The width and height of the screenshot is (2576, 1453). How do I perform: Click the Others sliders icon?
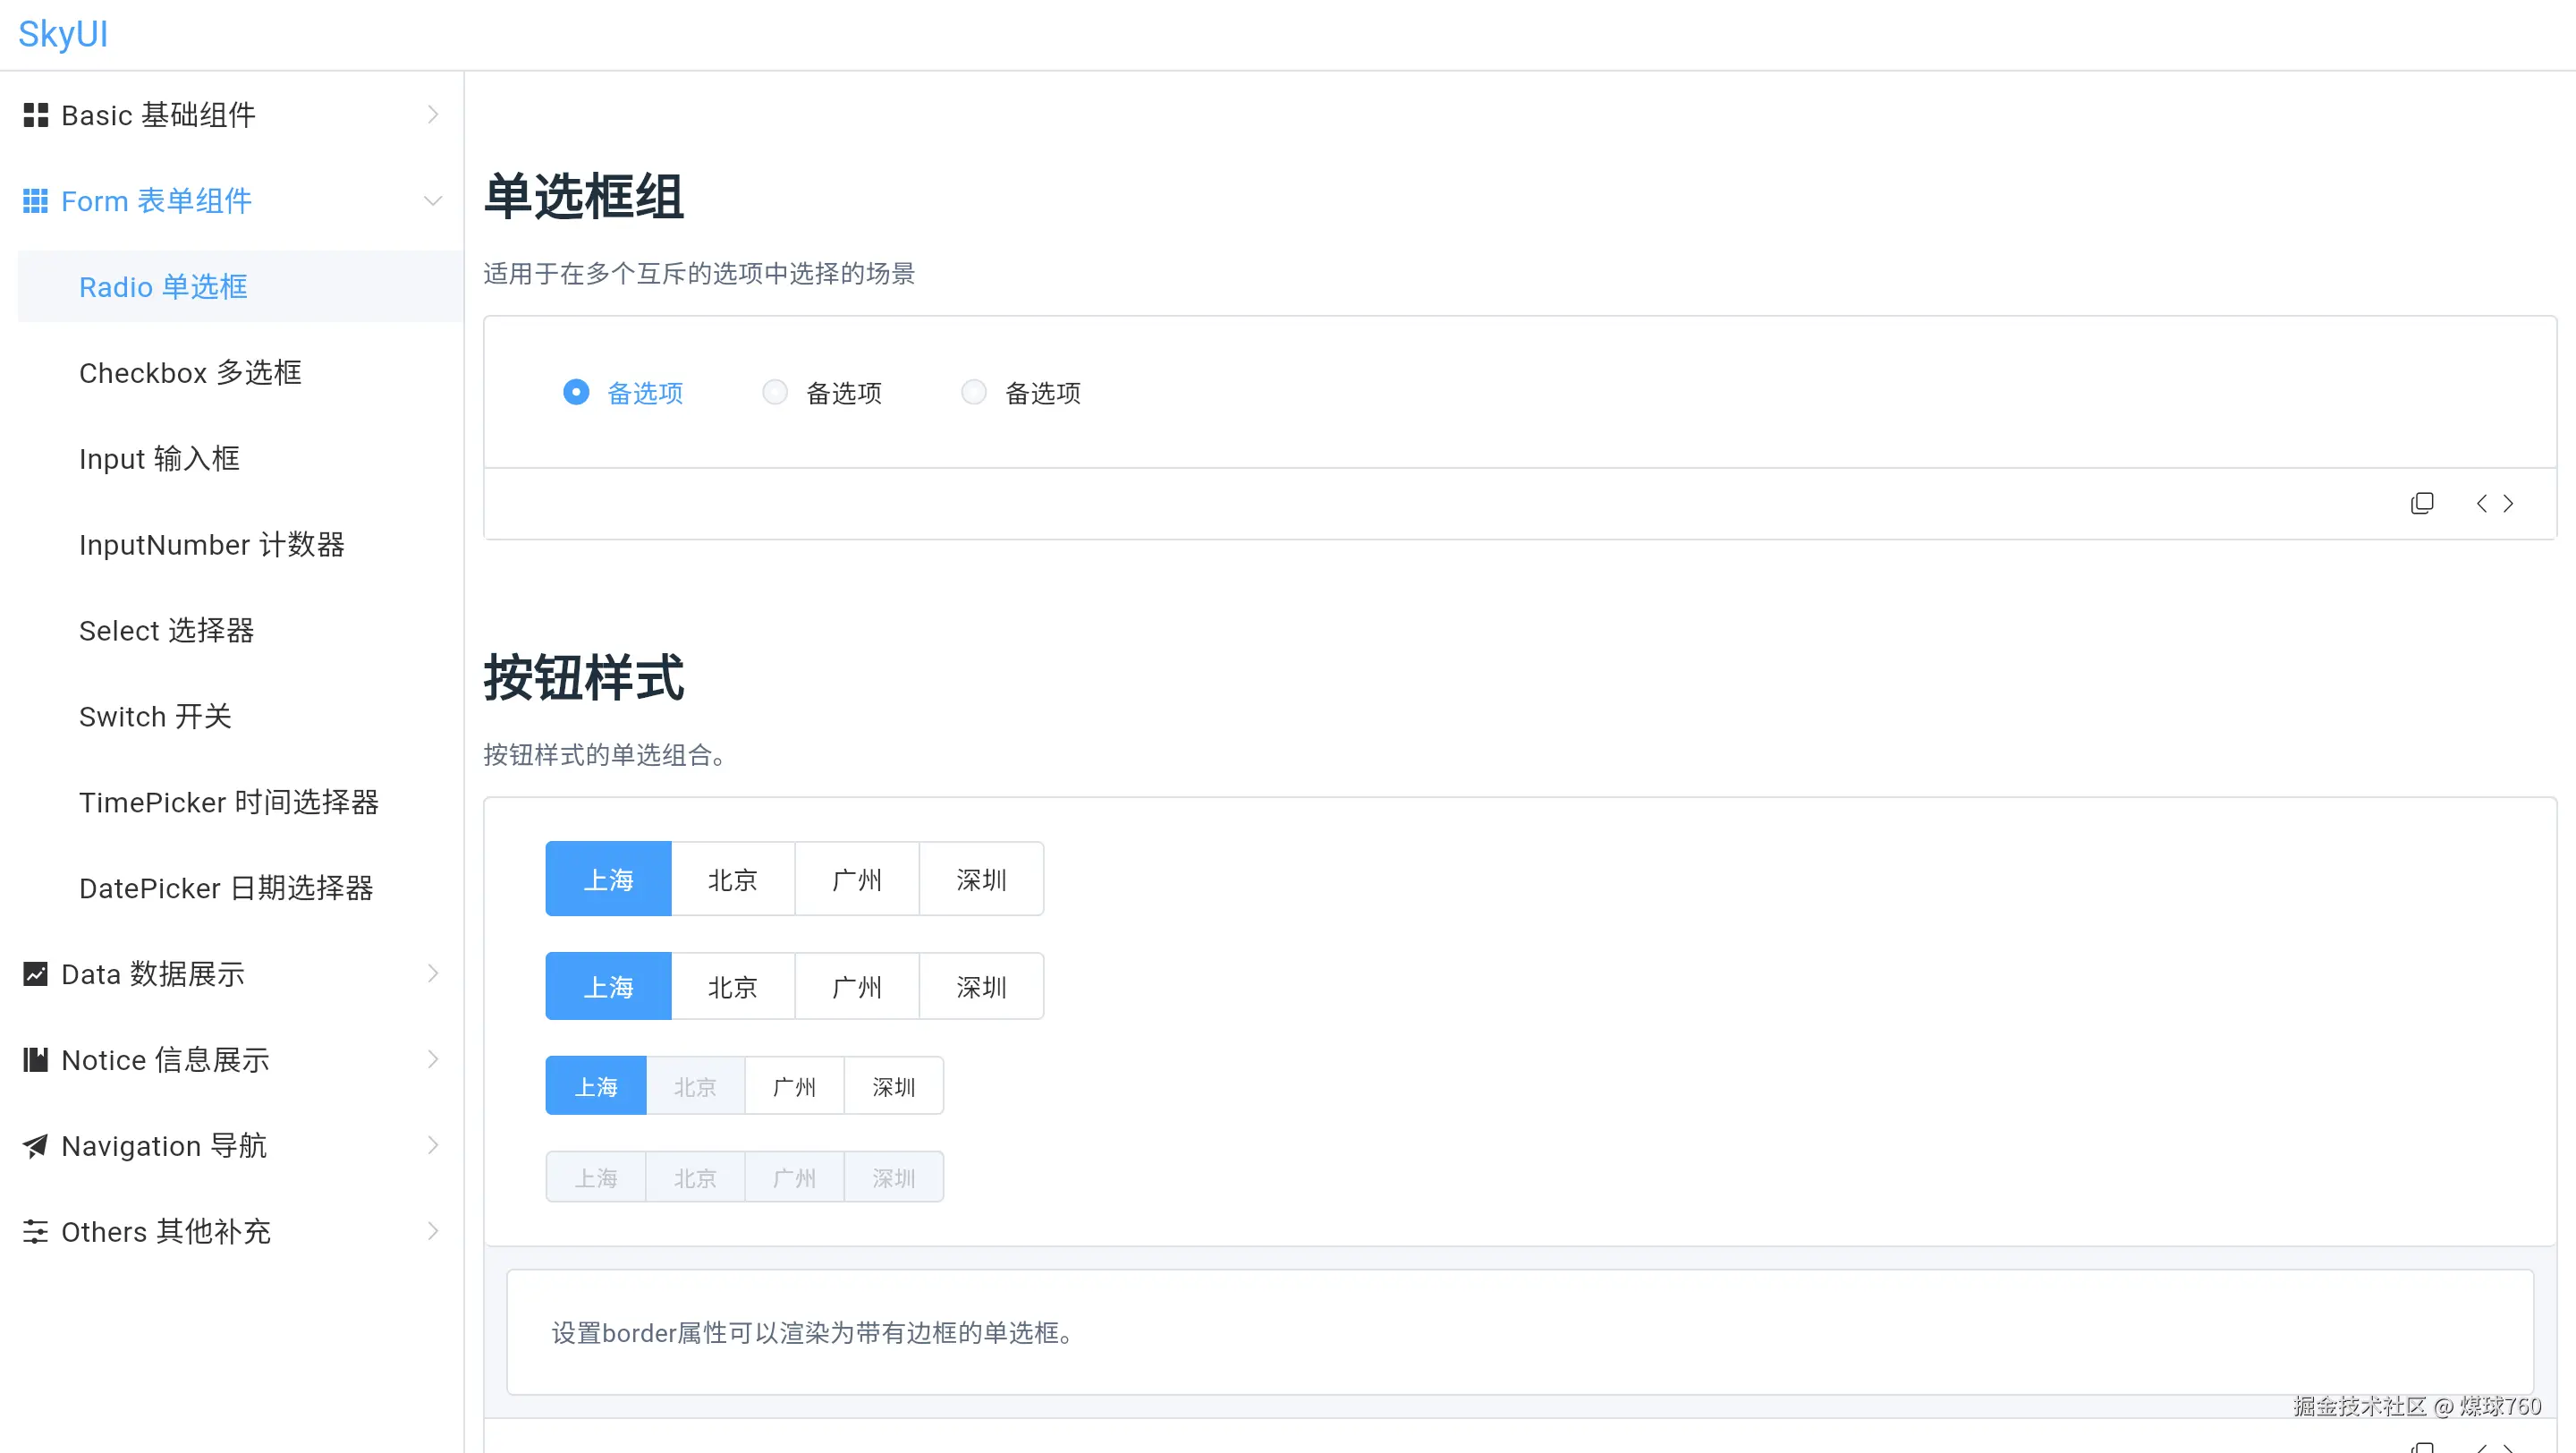36,1232
